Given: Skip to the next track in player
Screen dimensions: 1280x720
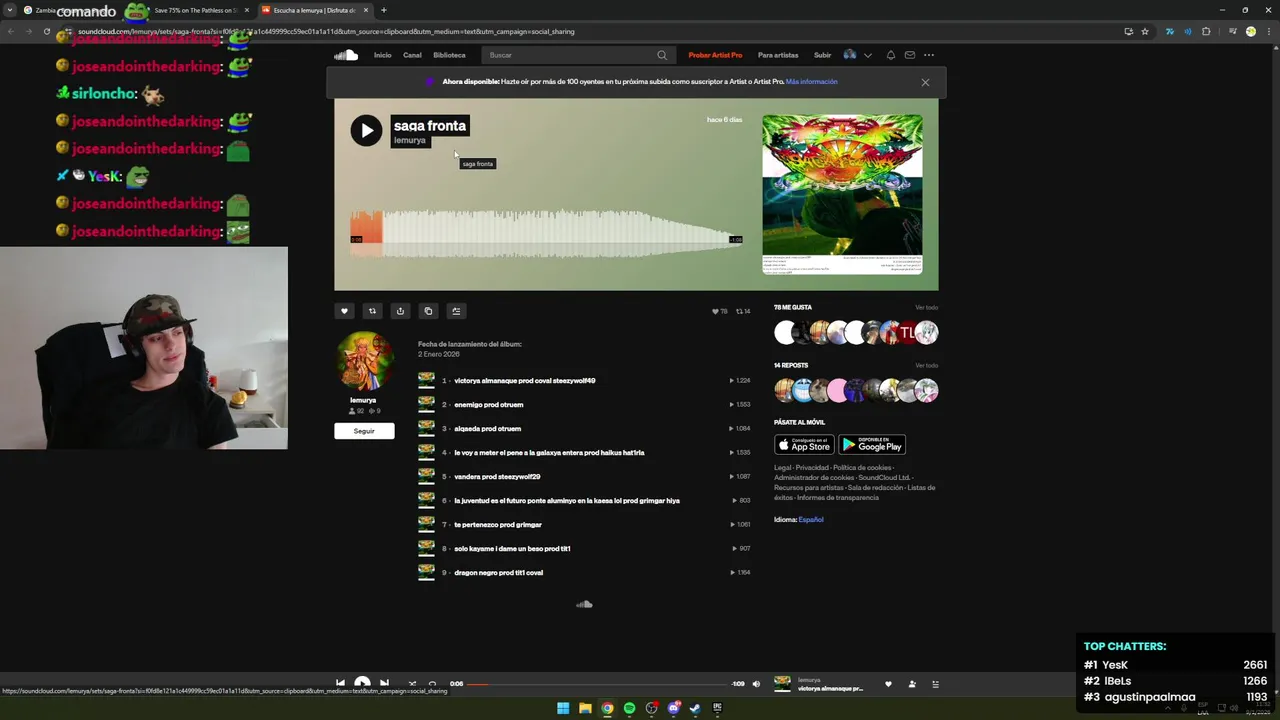Looking at the screenshot, I should tap(384, 684).
